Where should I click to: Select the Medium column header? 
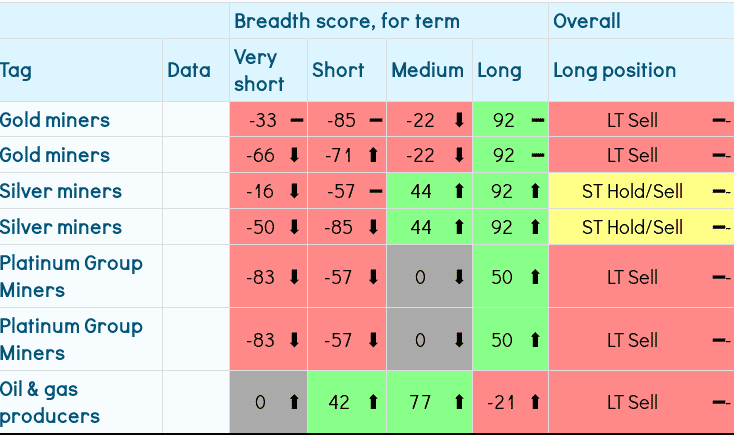[427, 70]
